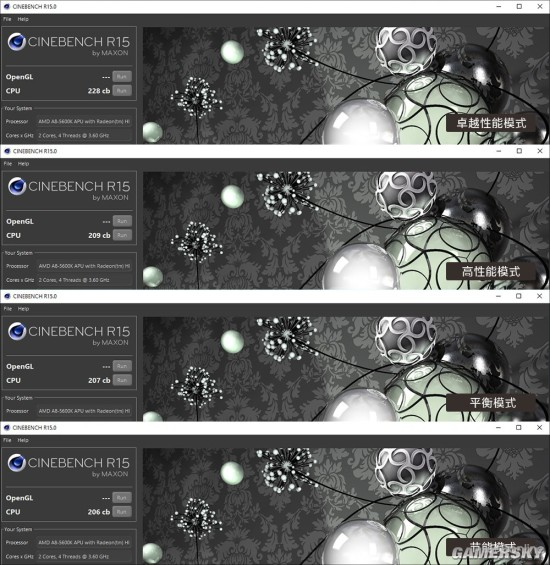Minimize the 206 cb Cinebench window

click(498, 427)
